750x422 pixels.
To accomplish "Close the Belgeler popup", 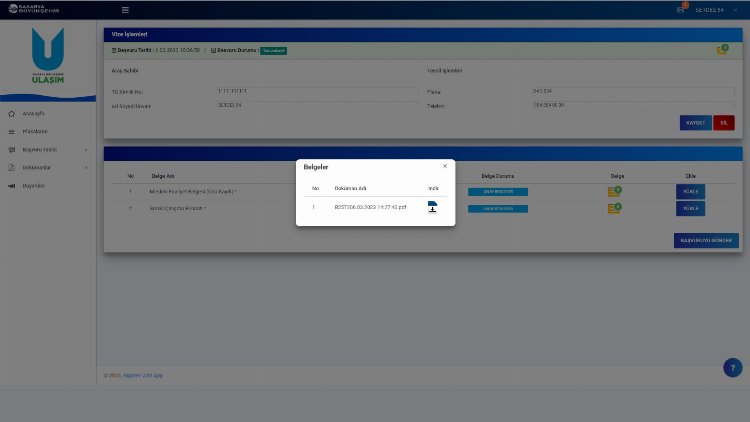I will (x=445, y=166).
